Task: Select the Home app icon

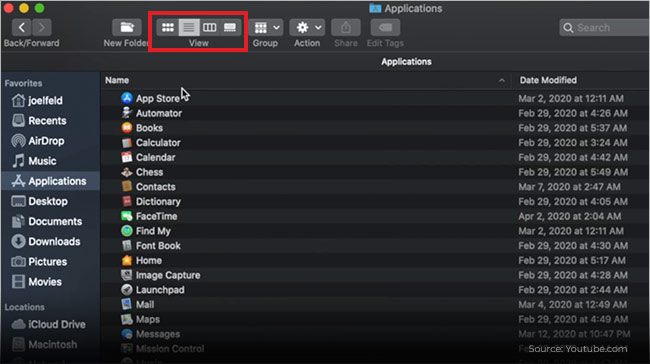Action: tap(127, 260)
